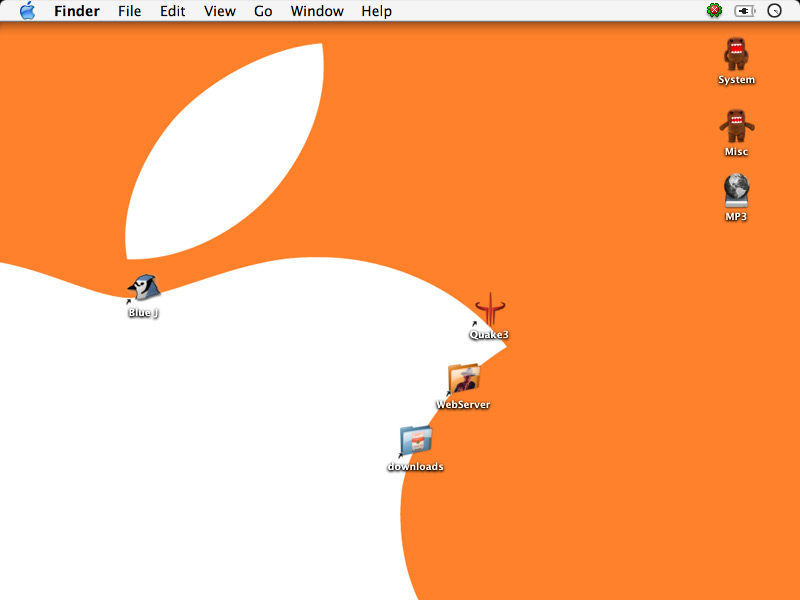The height and width of the screenshot is (600, 800).
Task: Open the Go menu
Action: point(263,11)
